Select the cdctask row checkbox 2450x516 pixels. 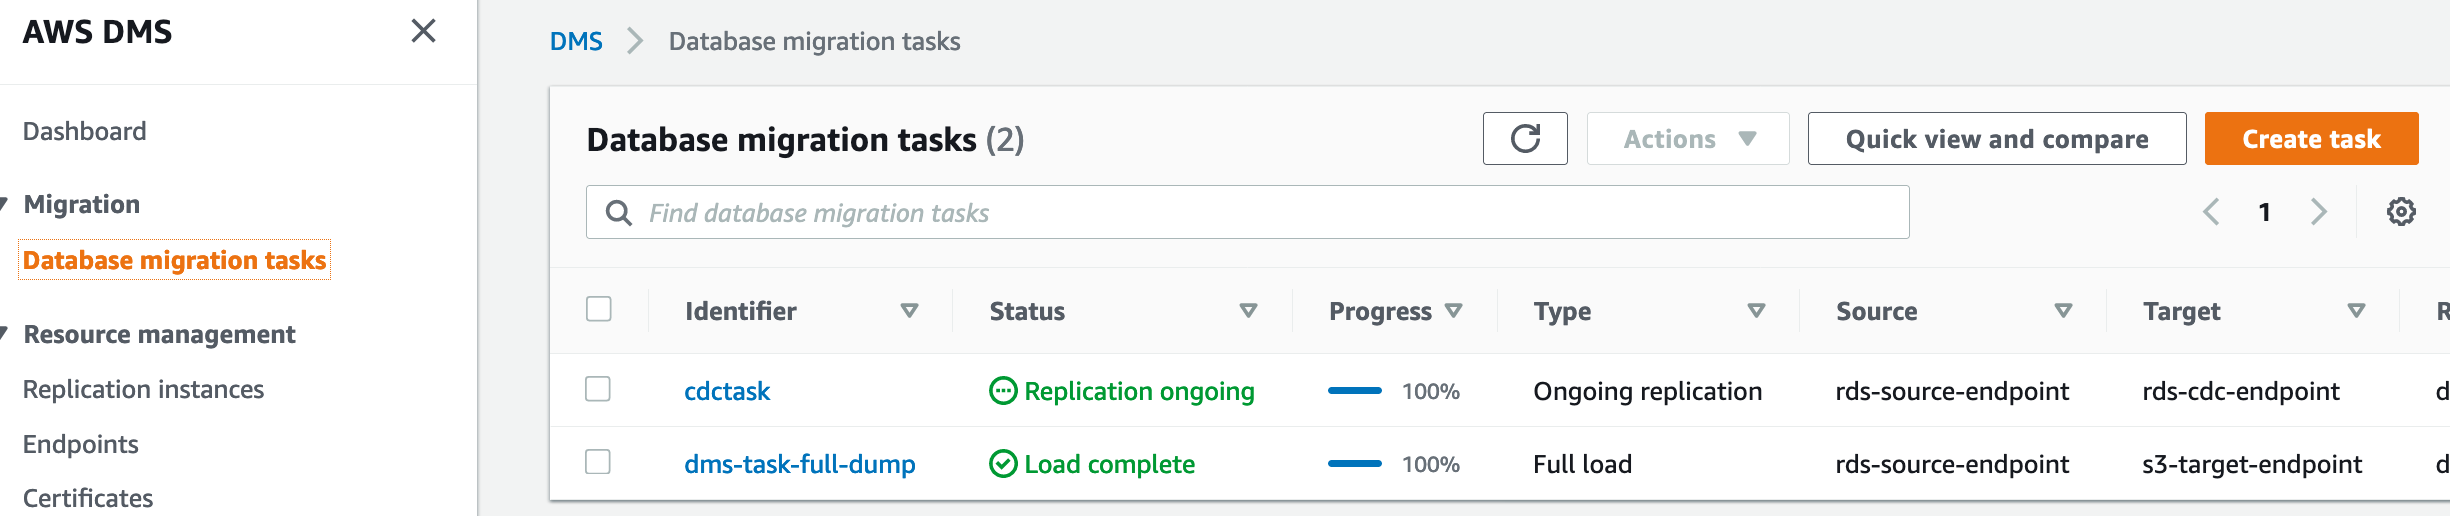(598, 389)
